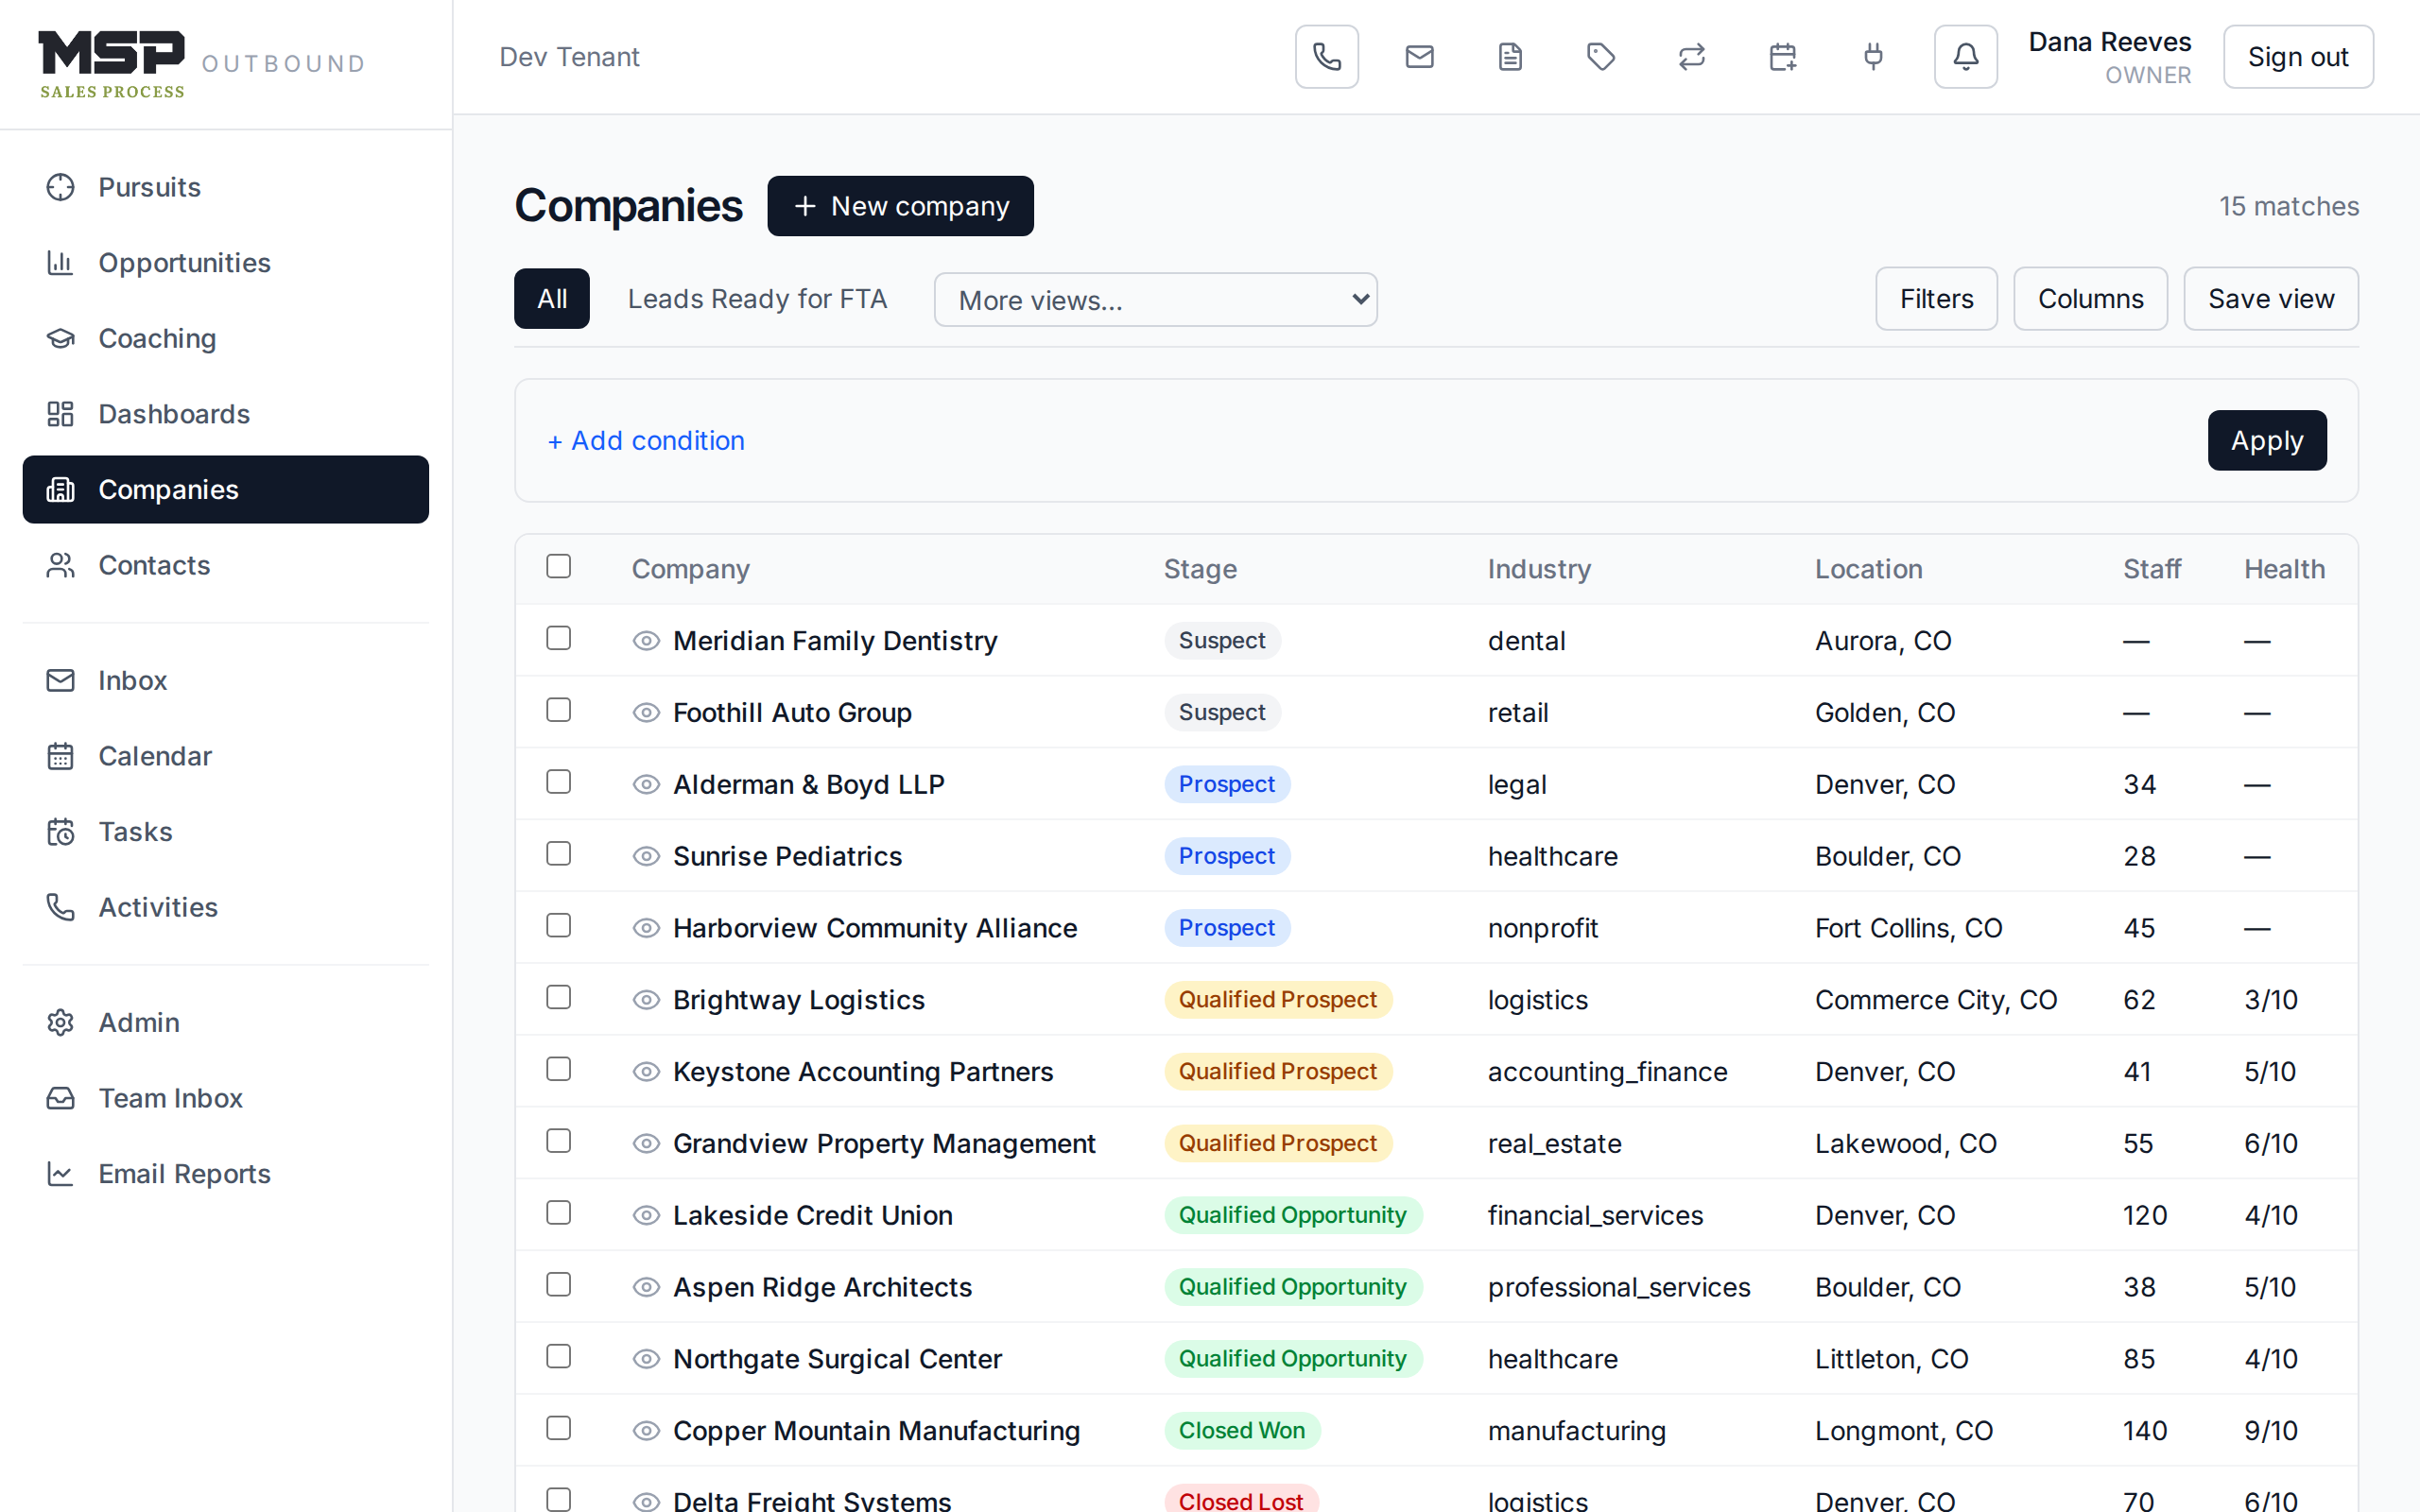Open the Meridian Family Dentistry company
2420x1512 pixels.
click(x=835, y=641)
